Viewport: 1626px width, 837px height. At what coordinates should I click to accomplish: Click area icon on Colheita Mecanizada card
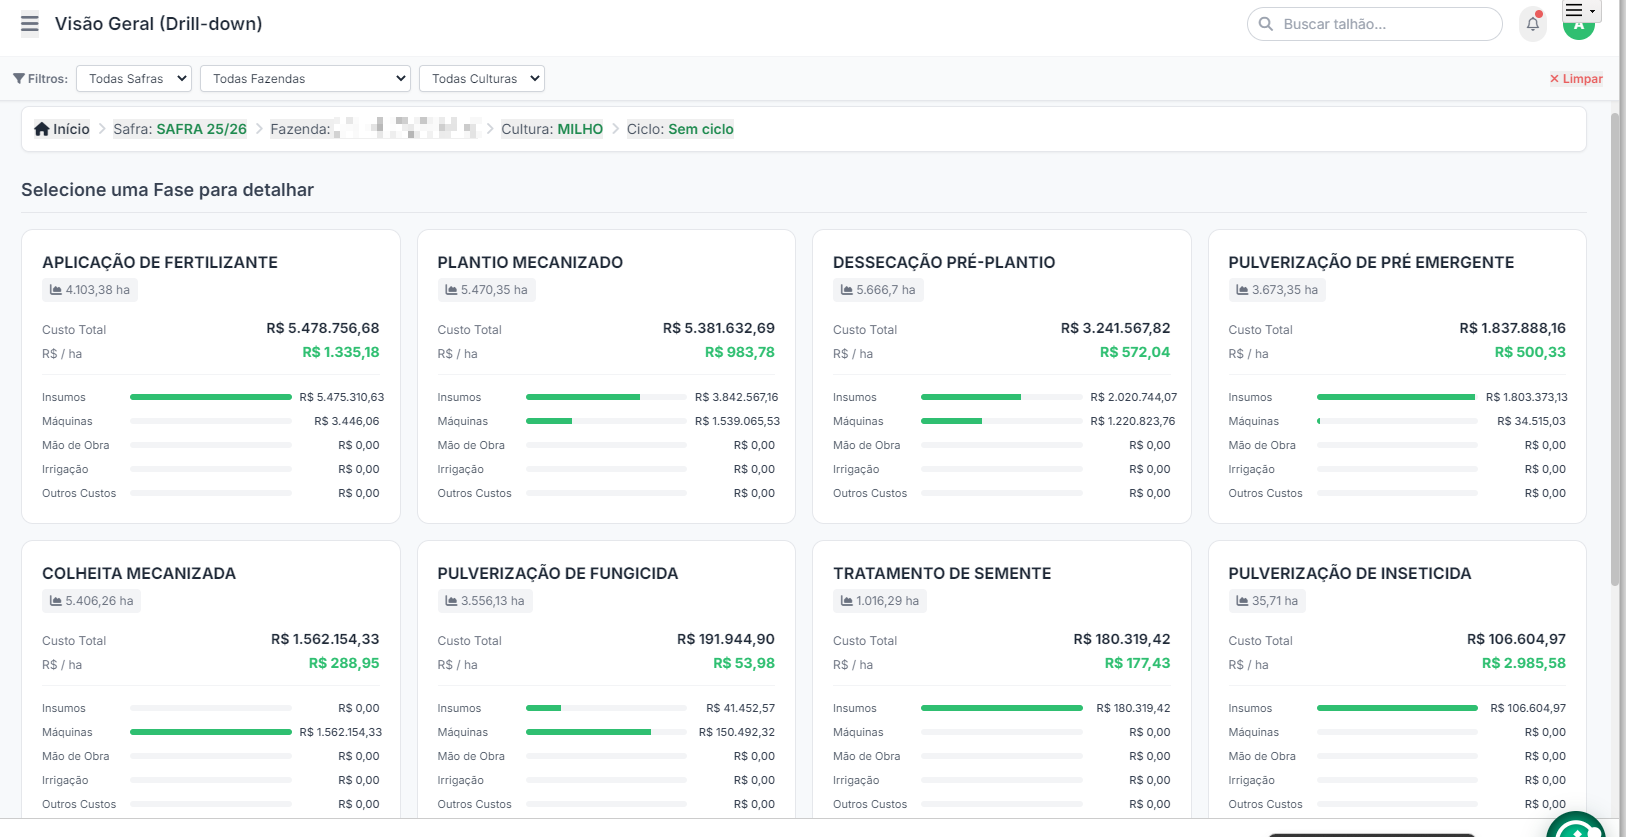pos(56,601)
